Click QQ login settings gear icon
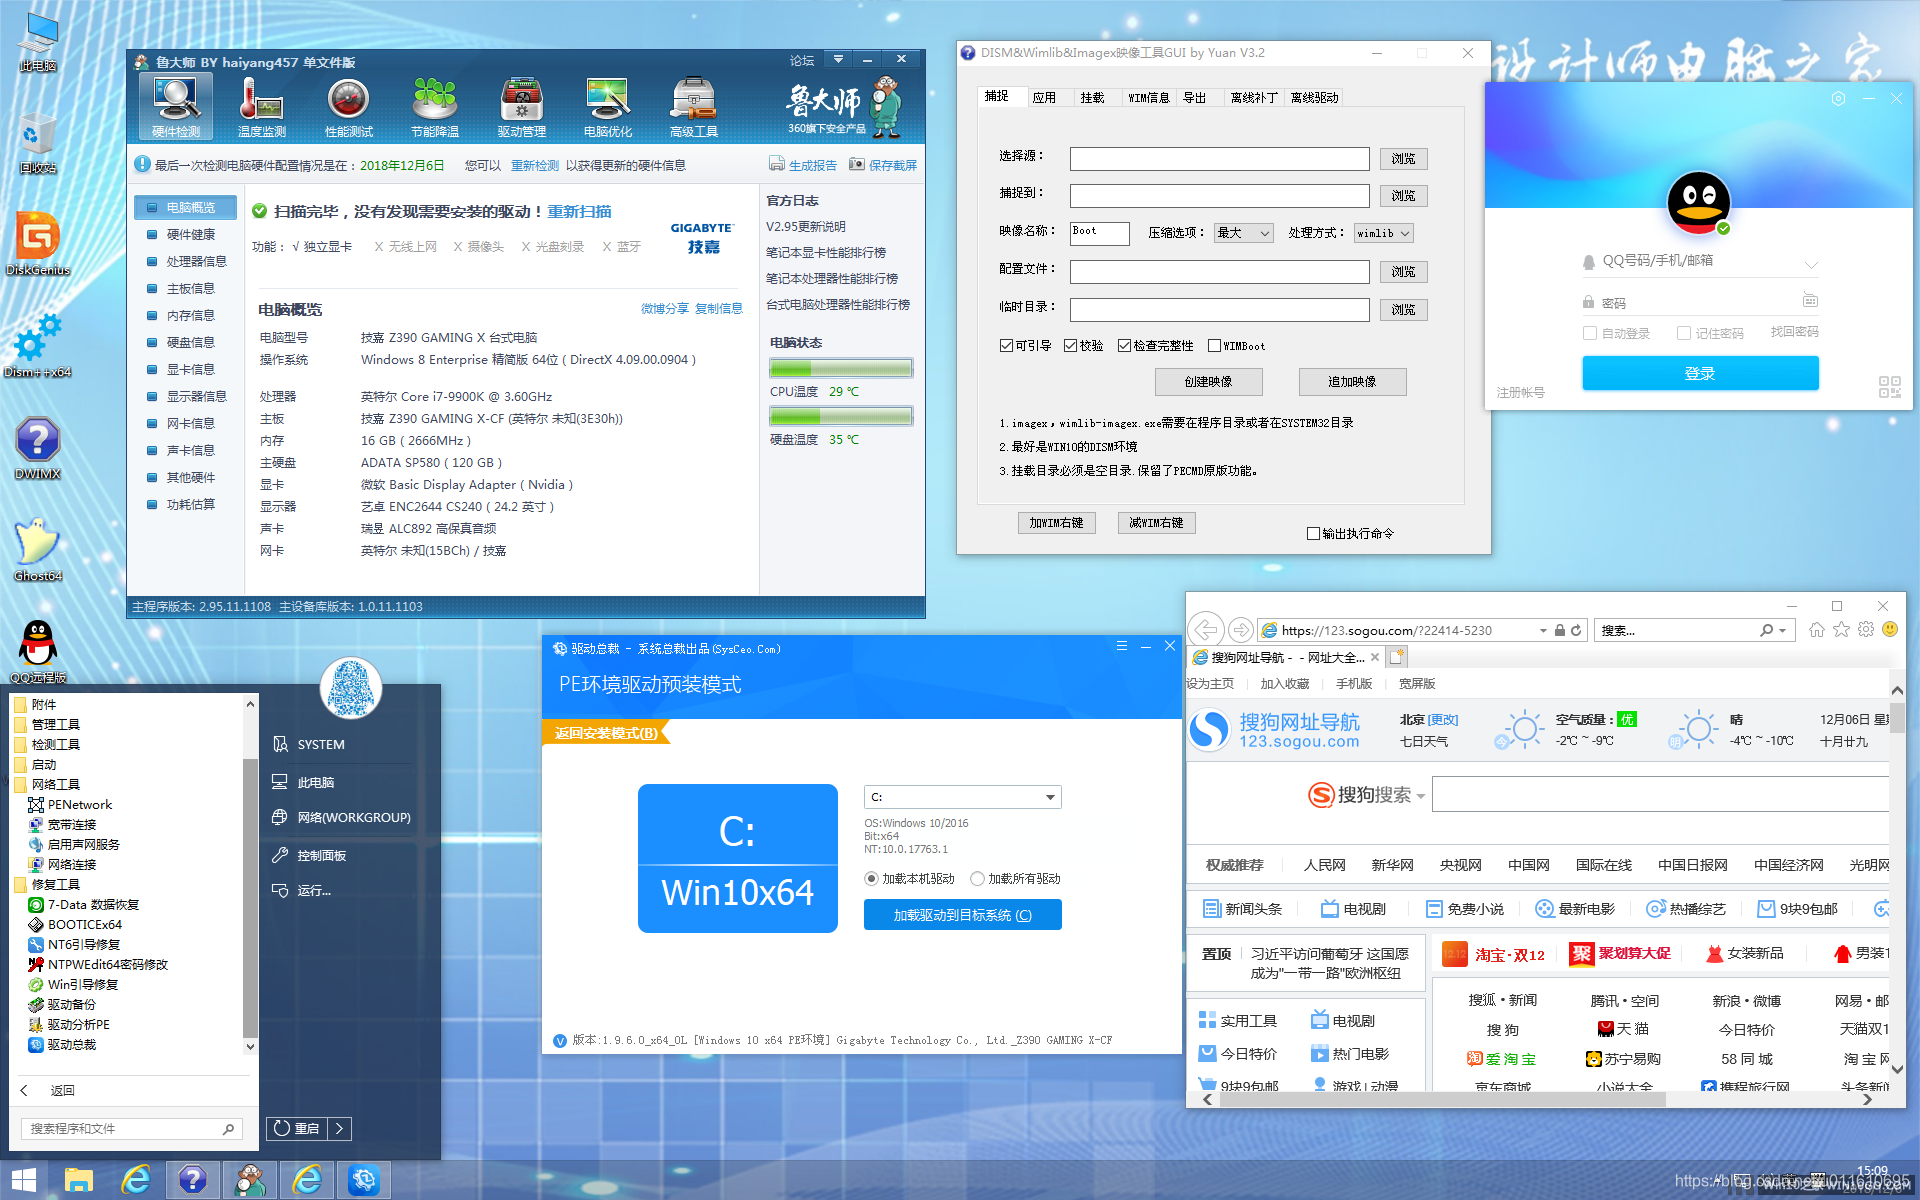Screen dimensions: 1920x1200 click(1838, 99)
